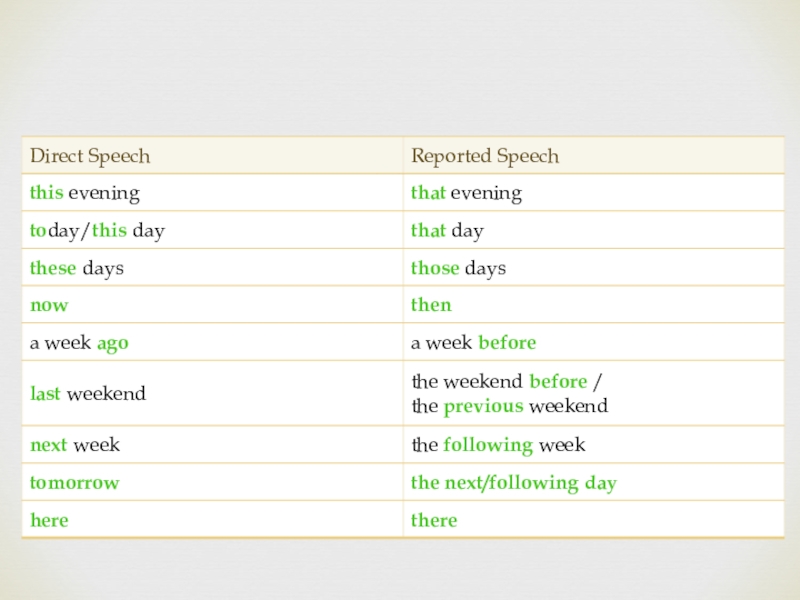Click "the next/following day" cell
The width and height of the screenshot is (800, 600).
(x=514, y=483)
